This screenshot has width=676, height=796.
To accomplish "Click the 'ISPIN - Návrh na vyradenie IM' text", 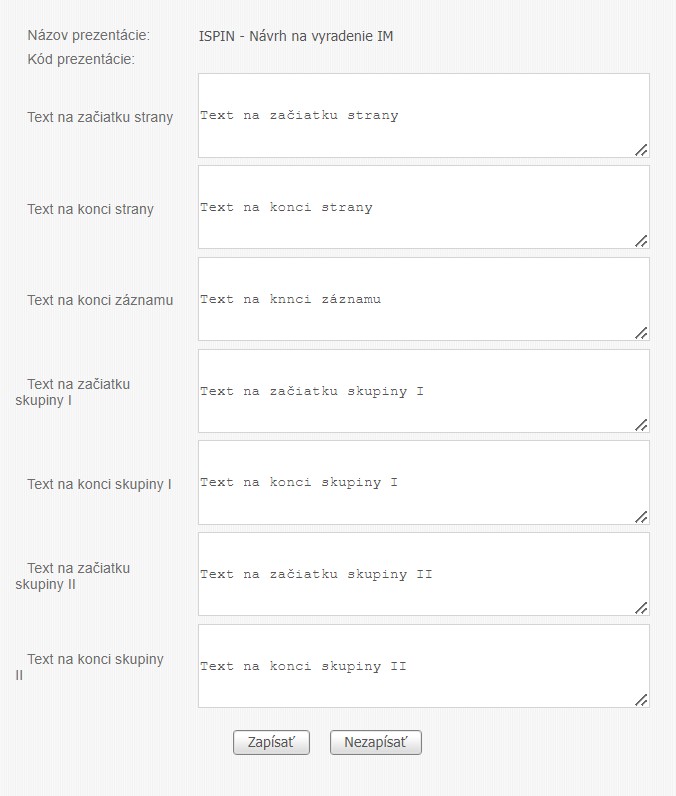I will tap(296, 37).
